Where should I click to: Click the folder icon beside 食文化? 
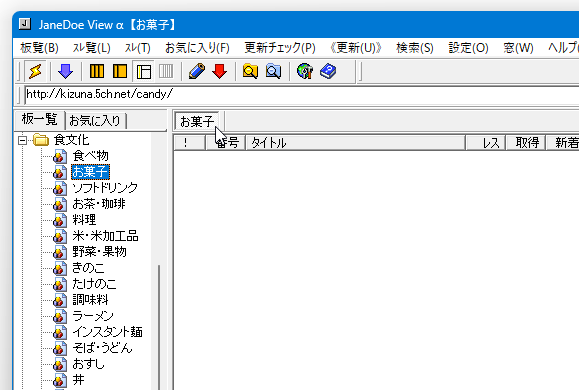pyautogui.click(x=41, y=140)
